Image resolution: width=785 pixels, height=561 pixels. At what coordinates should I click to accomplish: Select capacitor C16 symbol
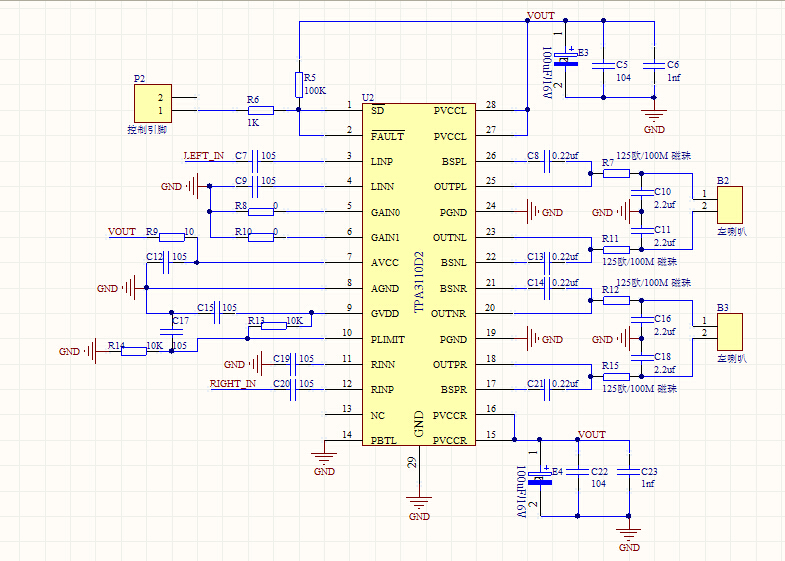tap(642, 319)
